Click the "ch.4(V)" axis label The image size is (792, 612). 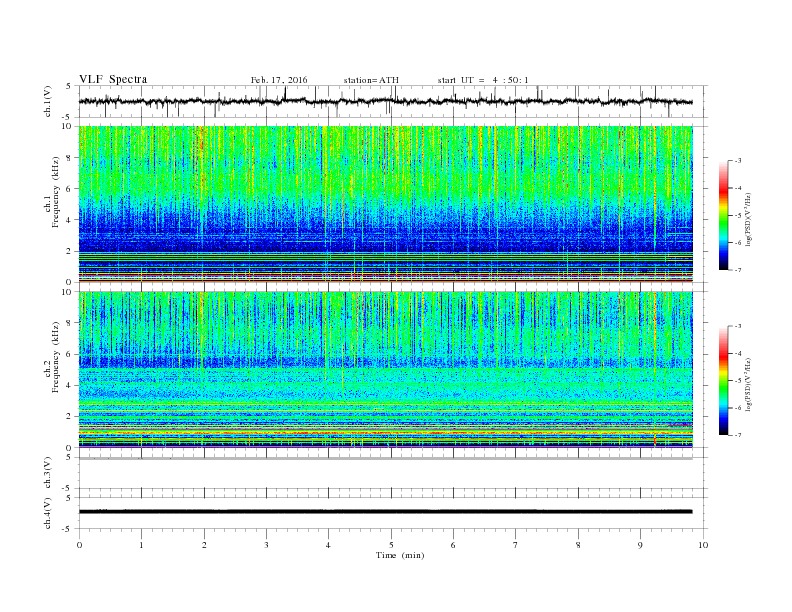[48, 513]
